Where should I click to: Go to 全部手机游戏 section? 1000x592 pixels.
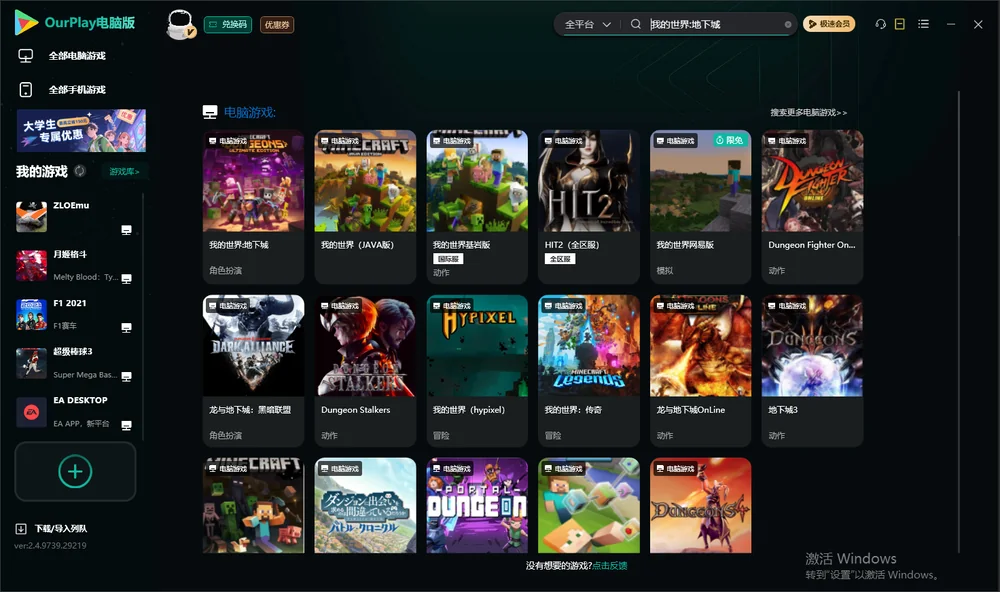tap(62, 90)
